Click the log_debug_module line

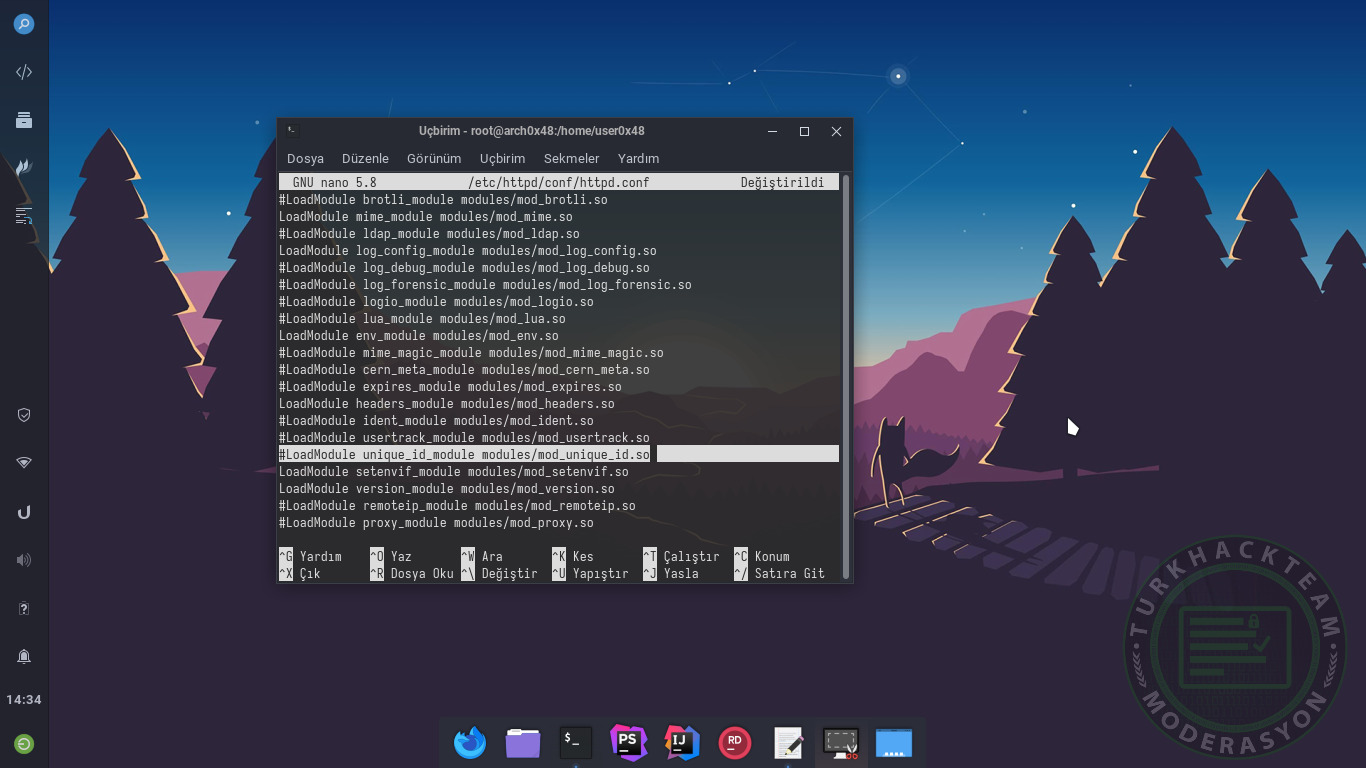pyautogui.click(x=464, y=267)
